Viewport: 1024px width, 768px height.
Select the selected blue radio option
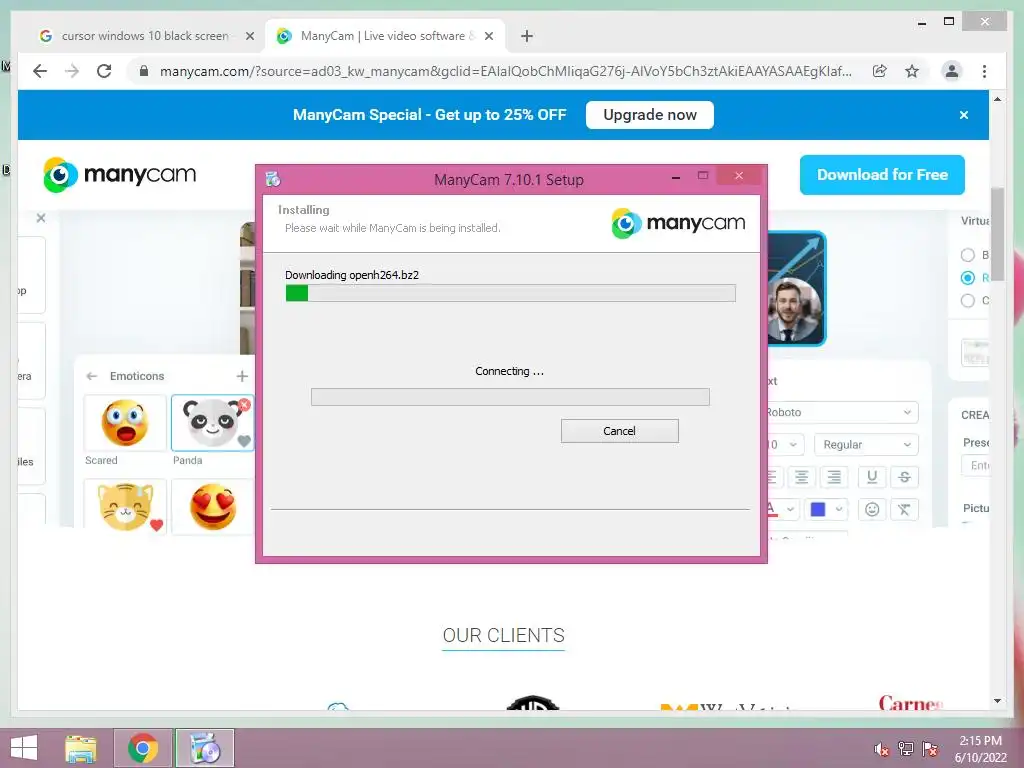point(968,278)
